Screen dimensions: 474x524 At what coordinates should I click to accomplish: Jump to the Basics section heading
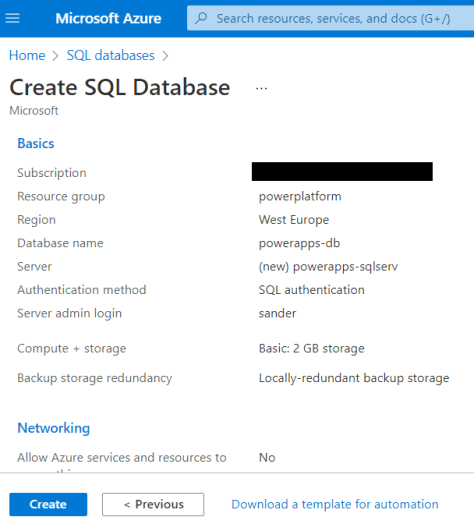pos(36,143)
